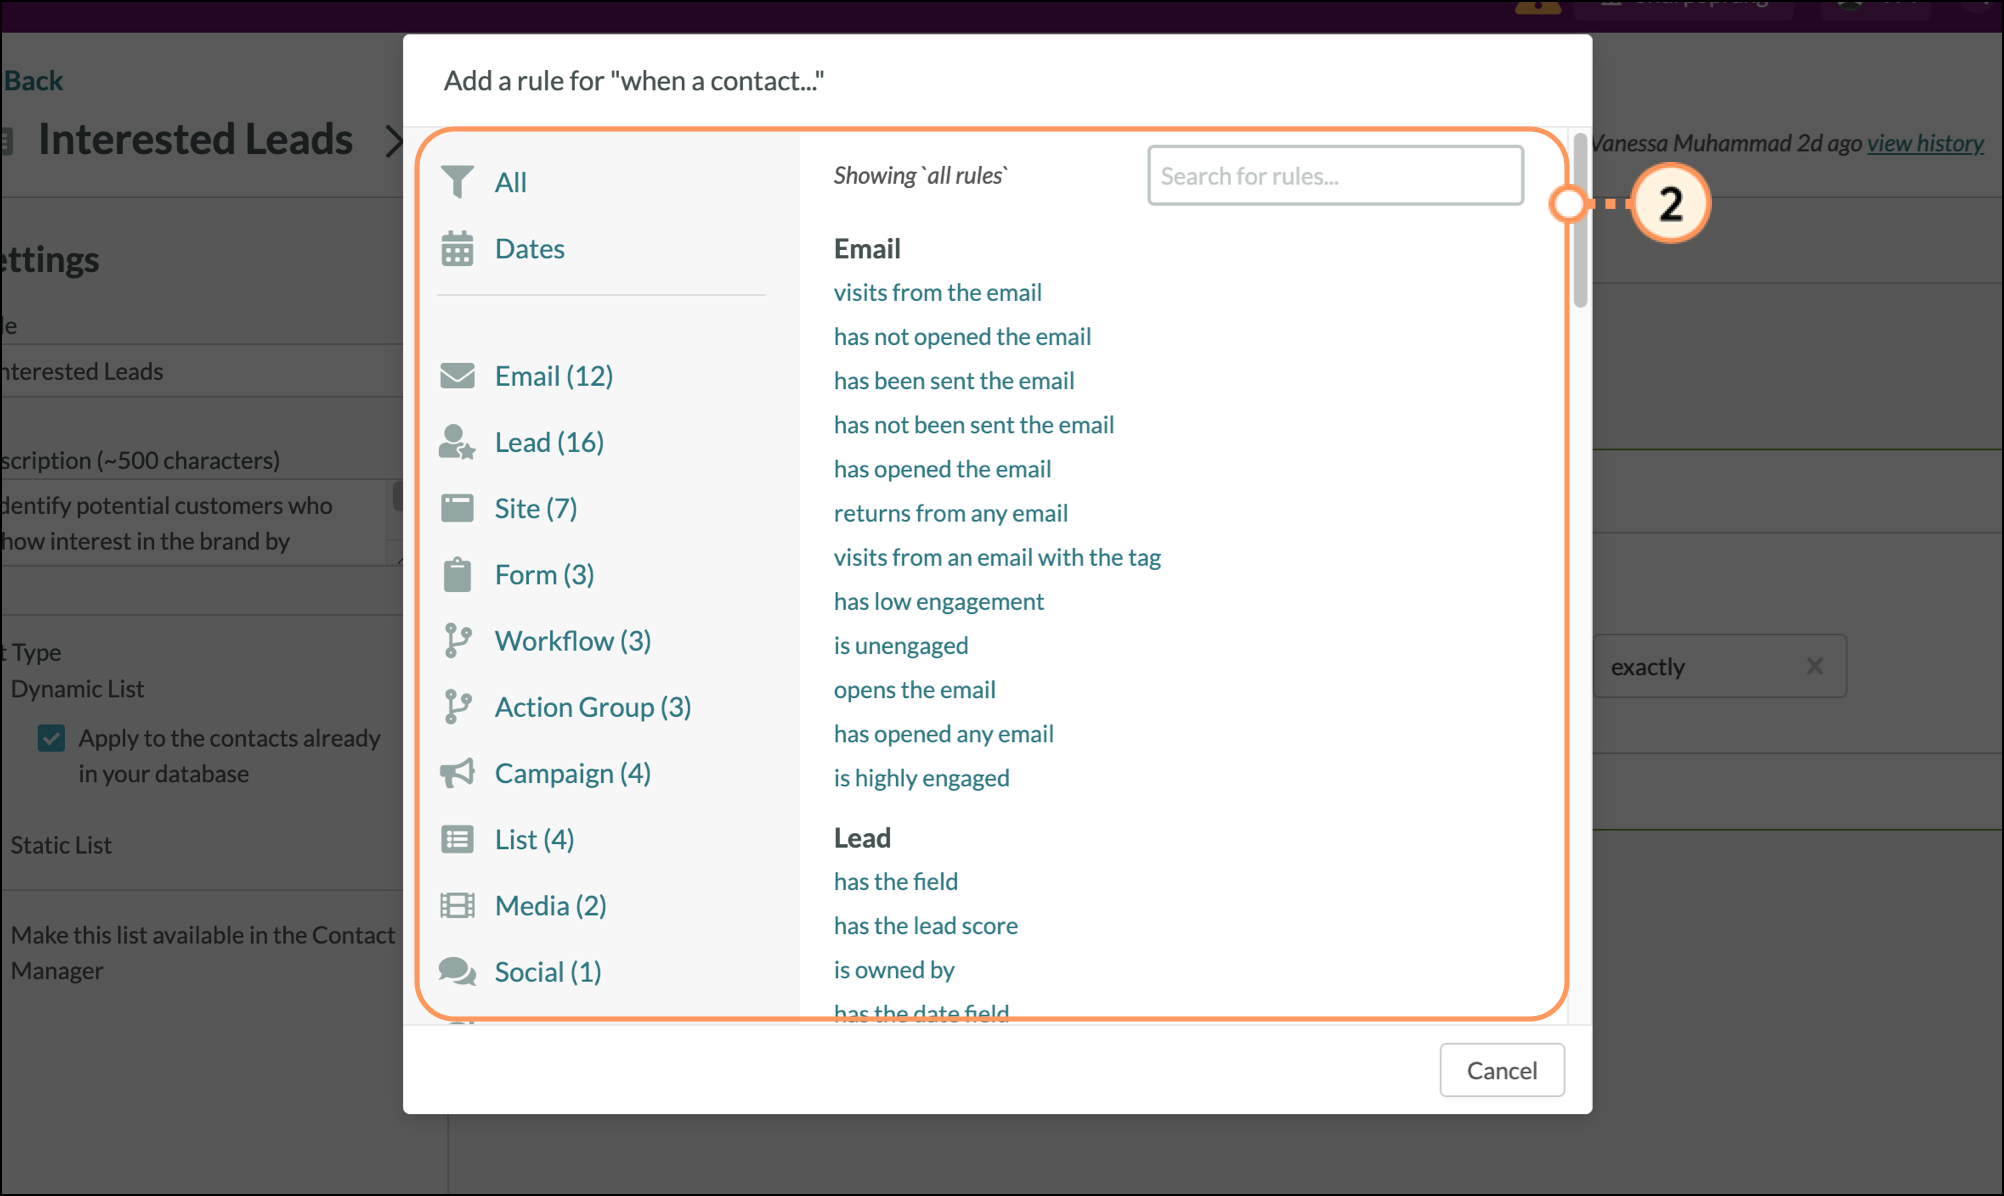Click the funnel icon next to All
The width and height of the screenshot is (2004, 1196).
pyautogui.click(x=457, y=182)
